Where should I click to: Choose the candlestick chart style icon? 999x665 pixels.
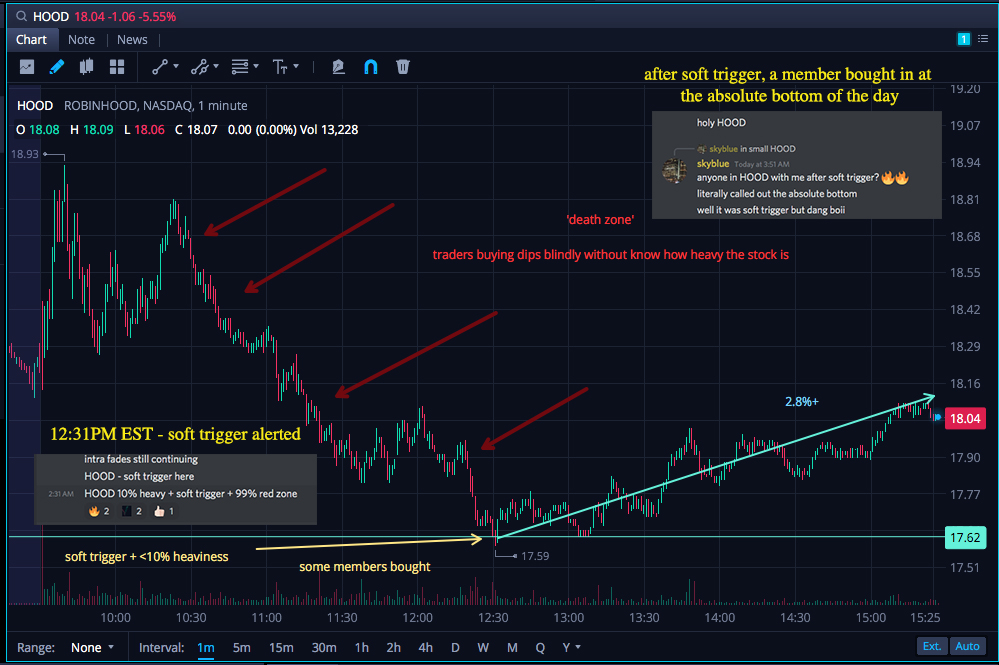87,66
